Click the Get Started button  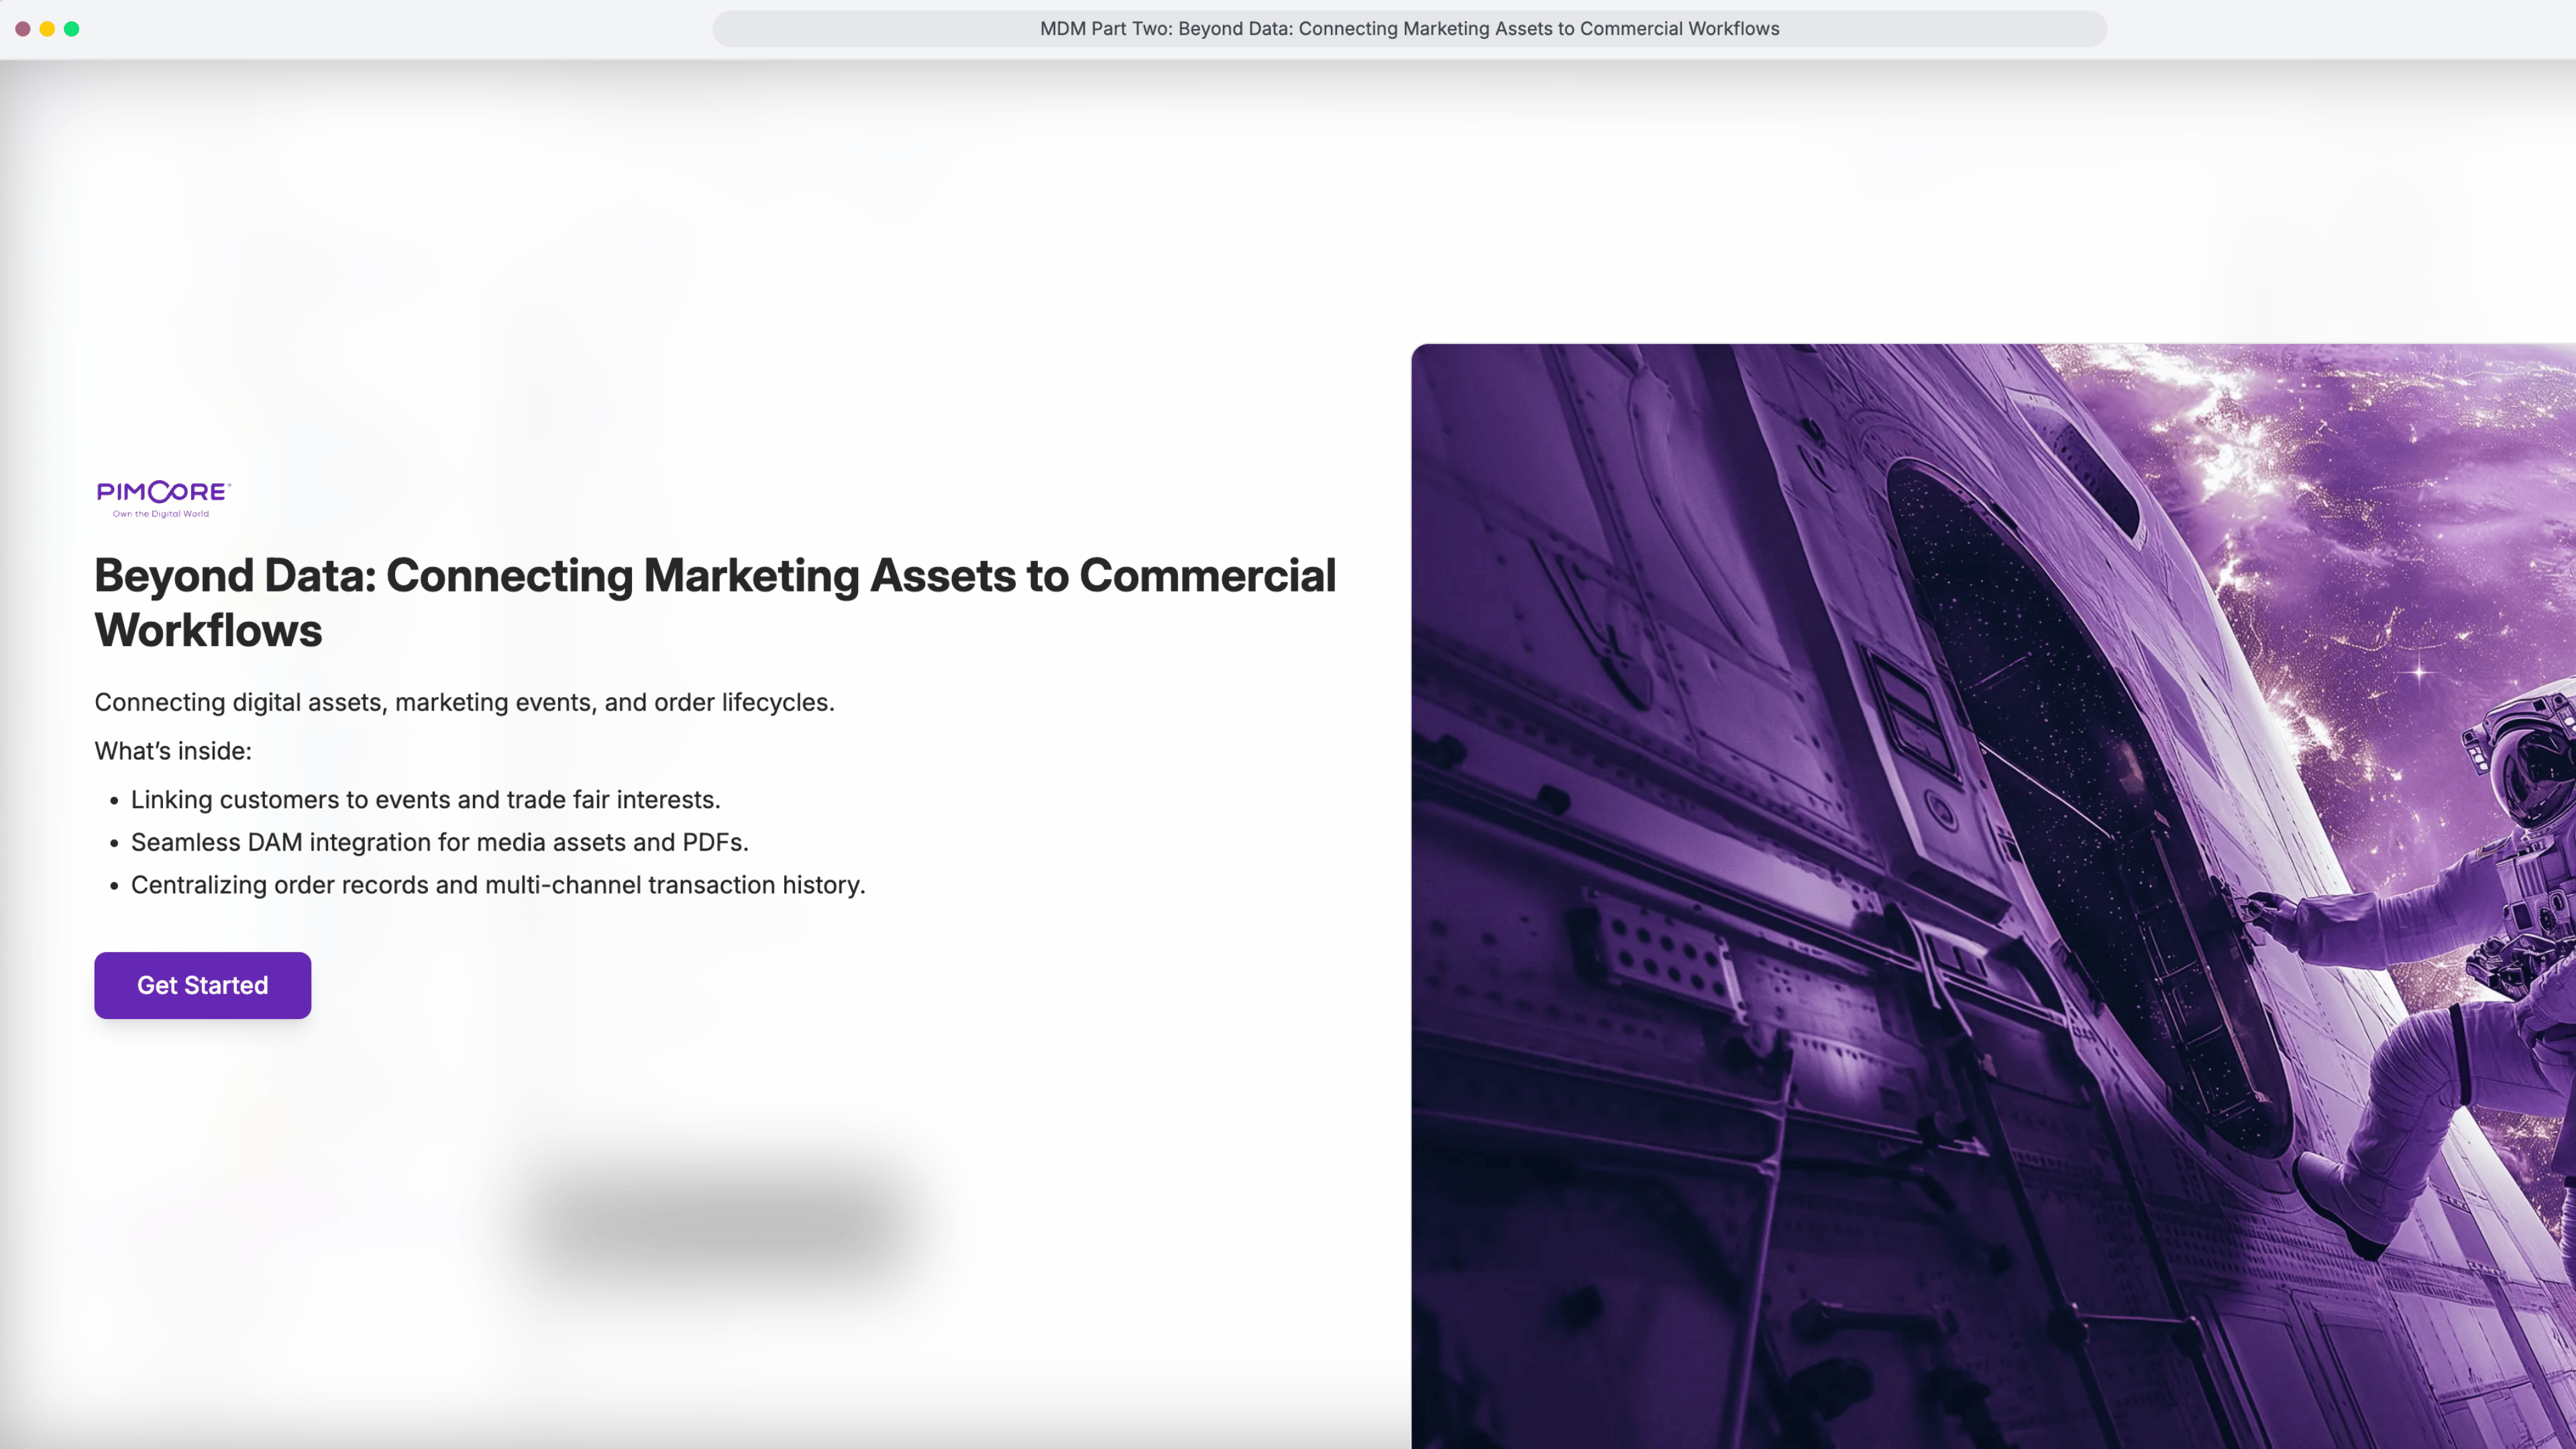[x=202, y=985]
